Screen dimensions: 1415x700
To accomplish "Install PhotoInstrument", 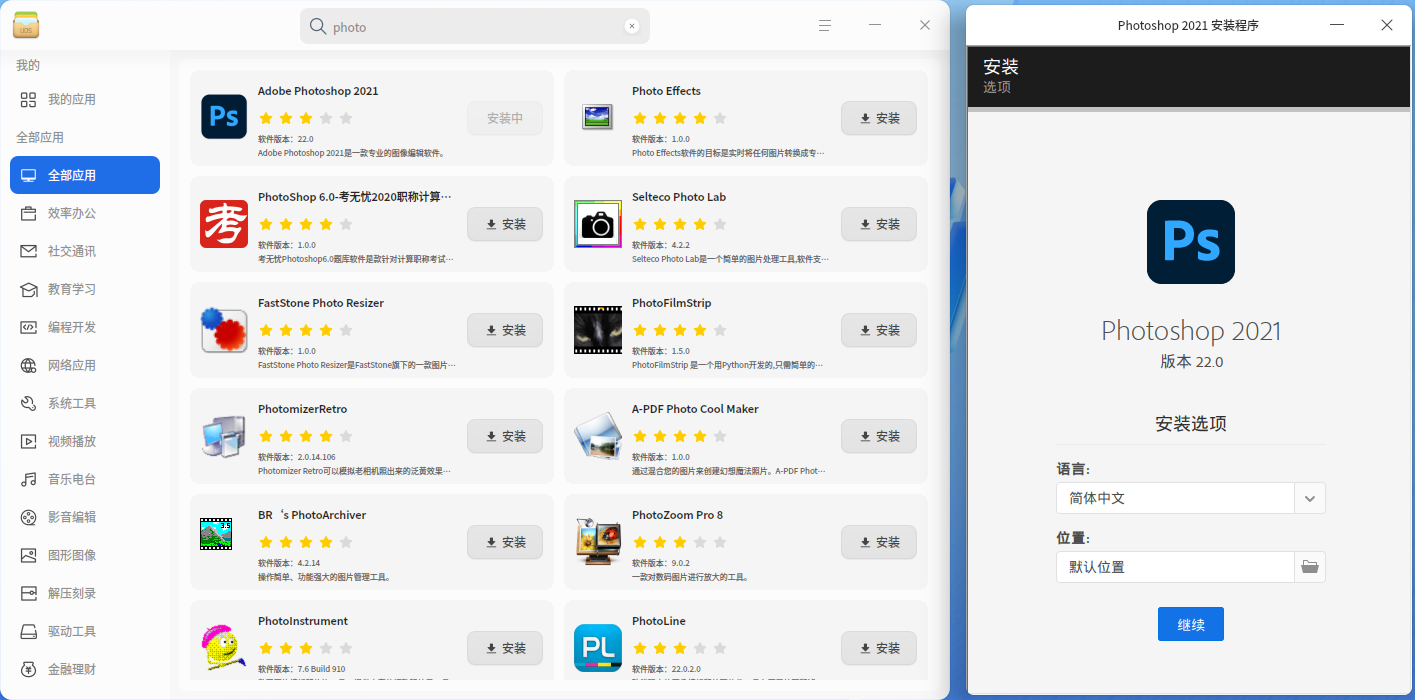I will tap(505, 648).
